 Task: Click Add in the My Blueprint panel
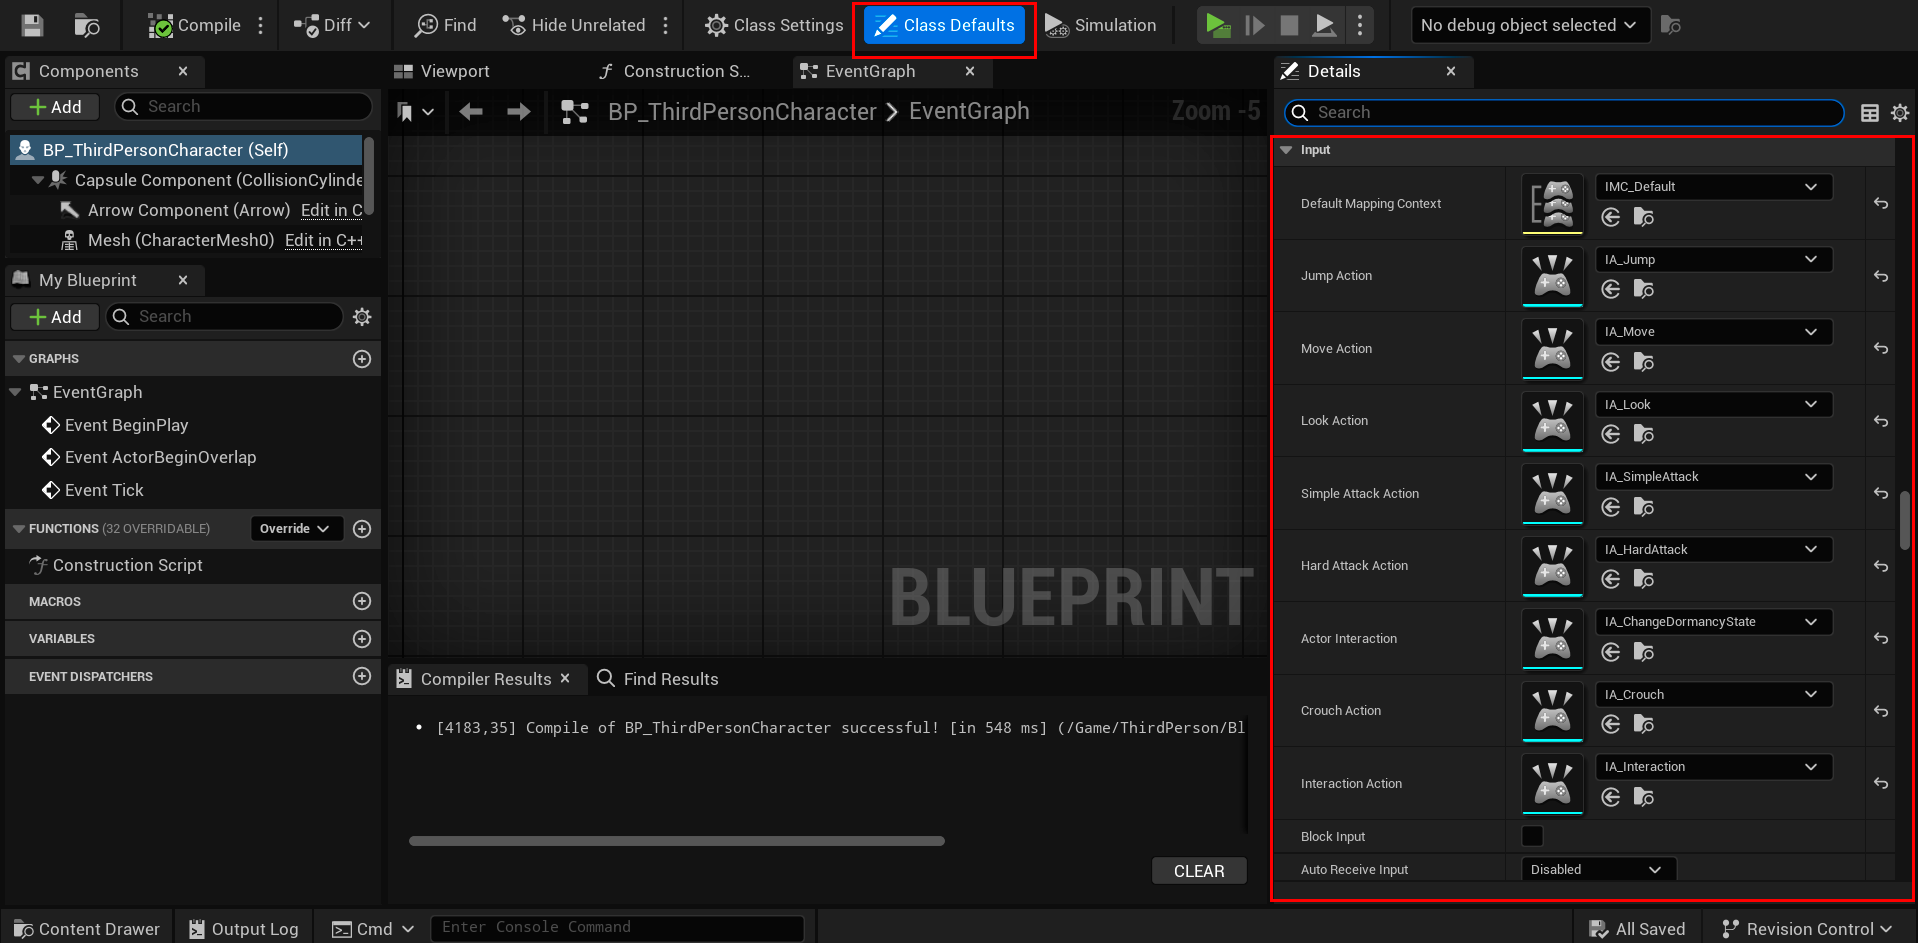55,317
